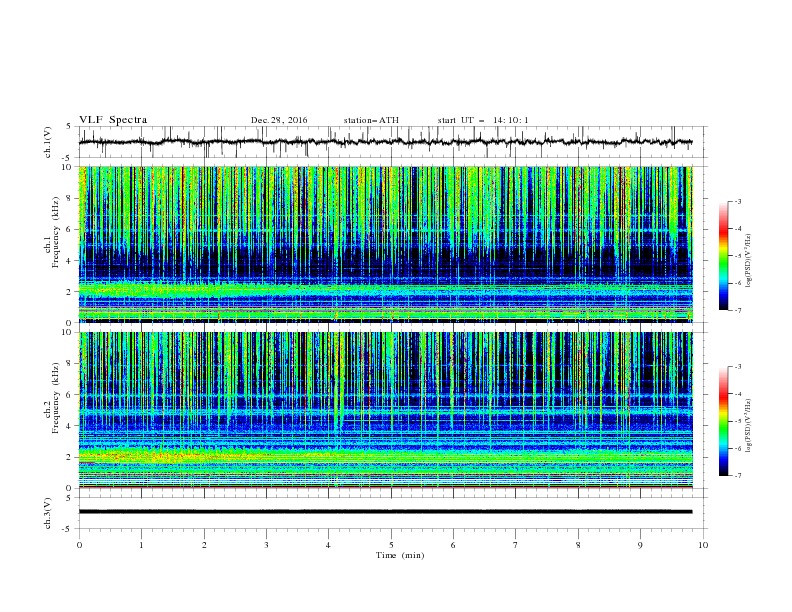Click the ch.1 spectrogram color bar

pos(723,256)
